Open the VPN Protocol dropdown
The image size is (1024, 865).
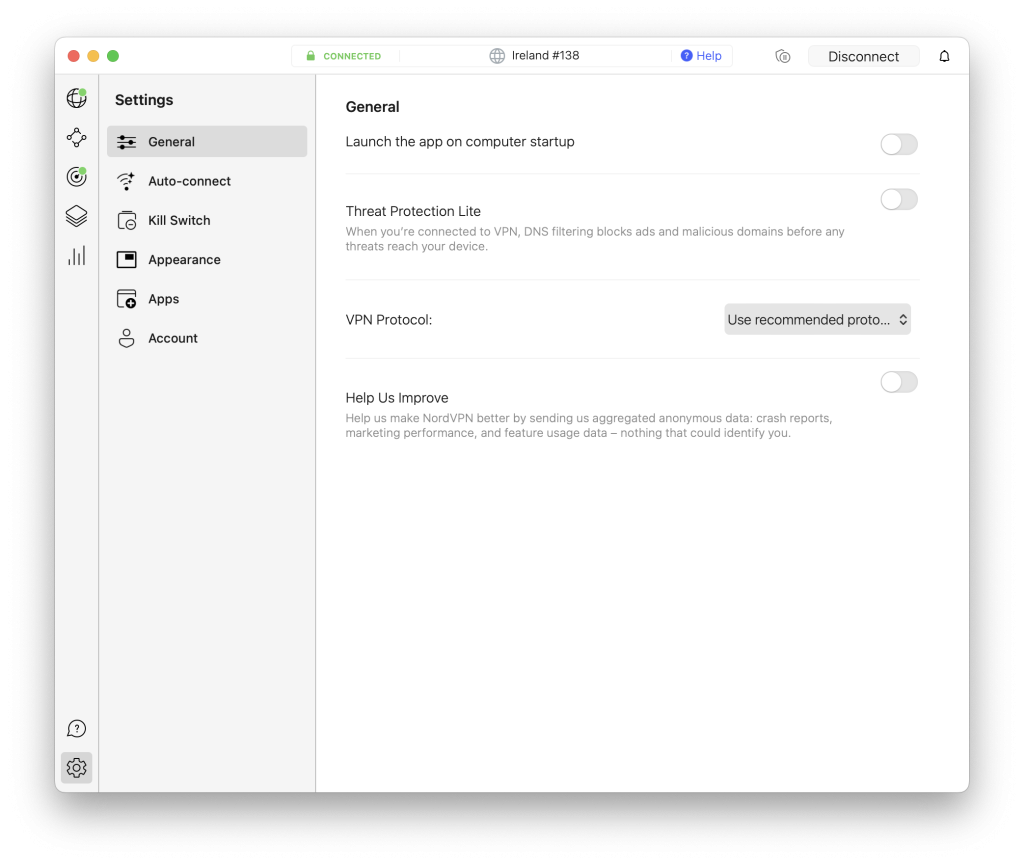[817, 319]
